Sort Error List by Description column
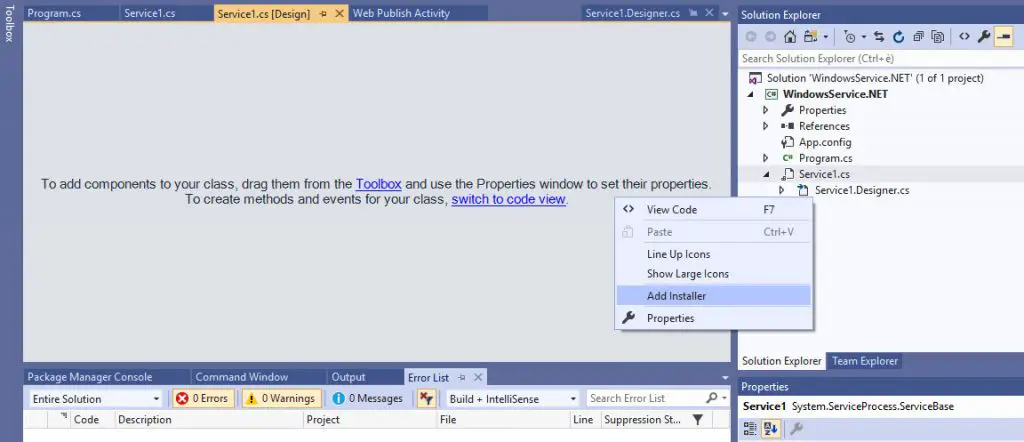The height and width of the screenshot is (442, 1024). point(209,419)
